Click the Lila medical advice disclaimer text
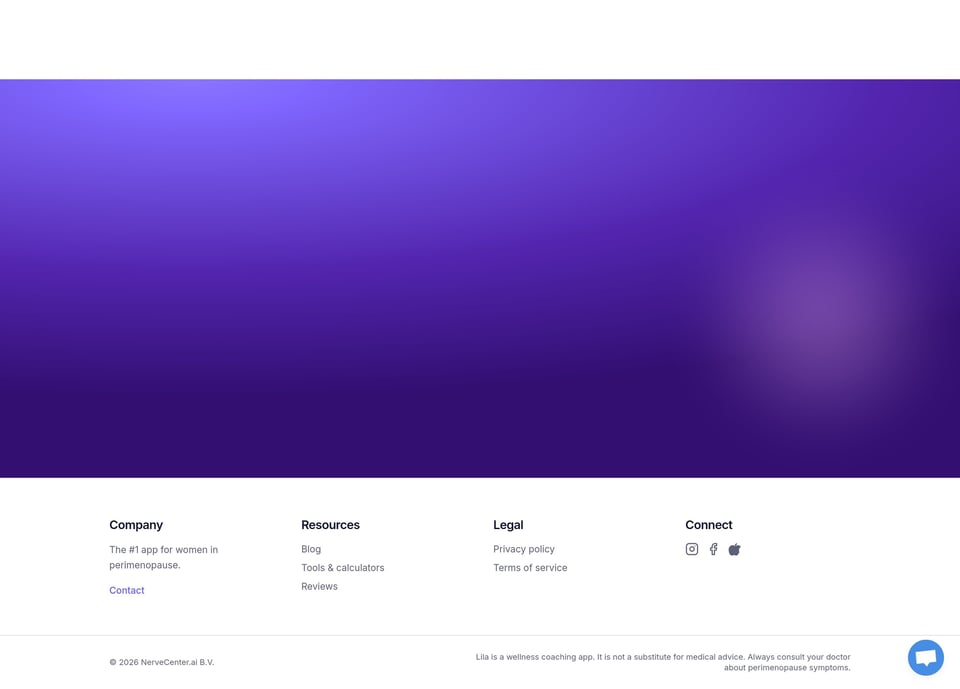This screenshot has height=689, width=960. pyautogui.click(x=663, y=662)
